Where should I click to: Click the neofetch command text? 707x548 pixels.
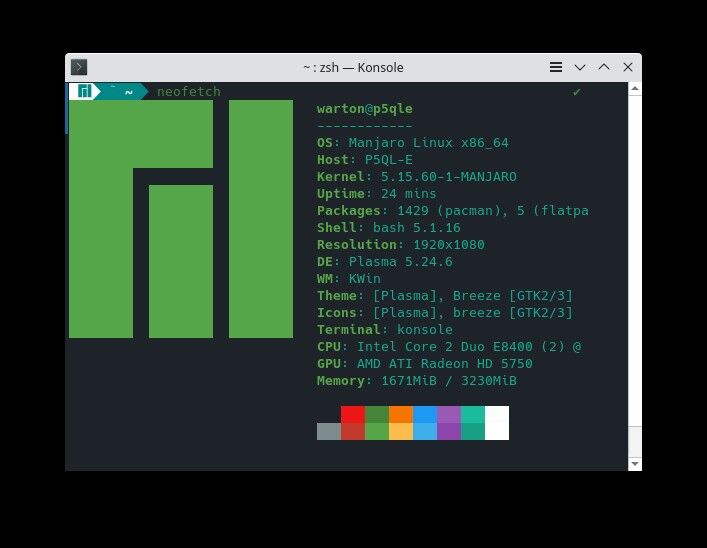[x=189, y=92]
